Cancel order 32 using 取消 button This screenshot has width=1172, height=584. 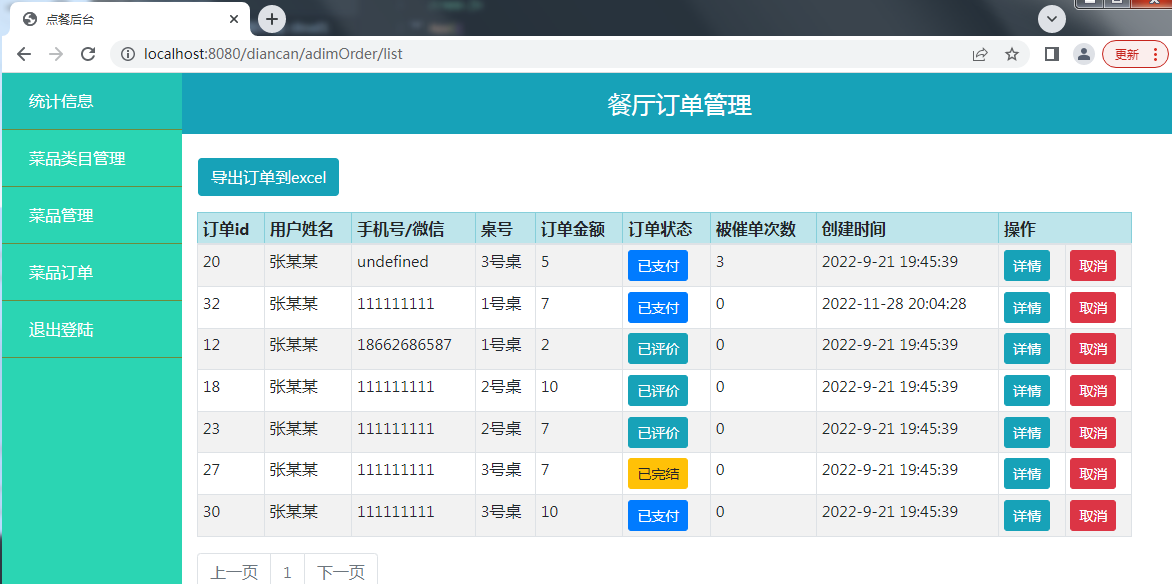(1092, 308)
